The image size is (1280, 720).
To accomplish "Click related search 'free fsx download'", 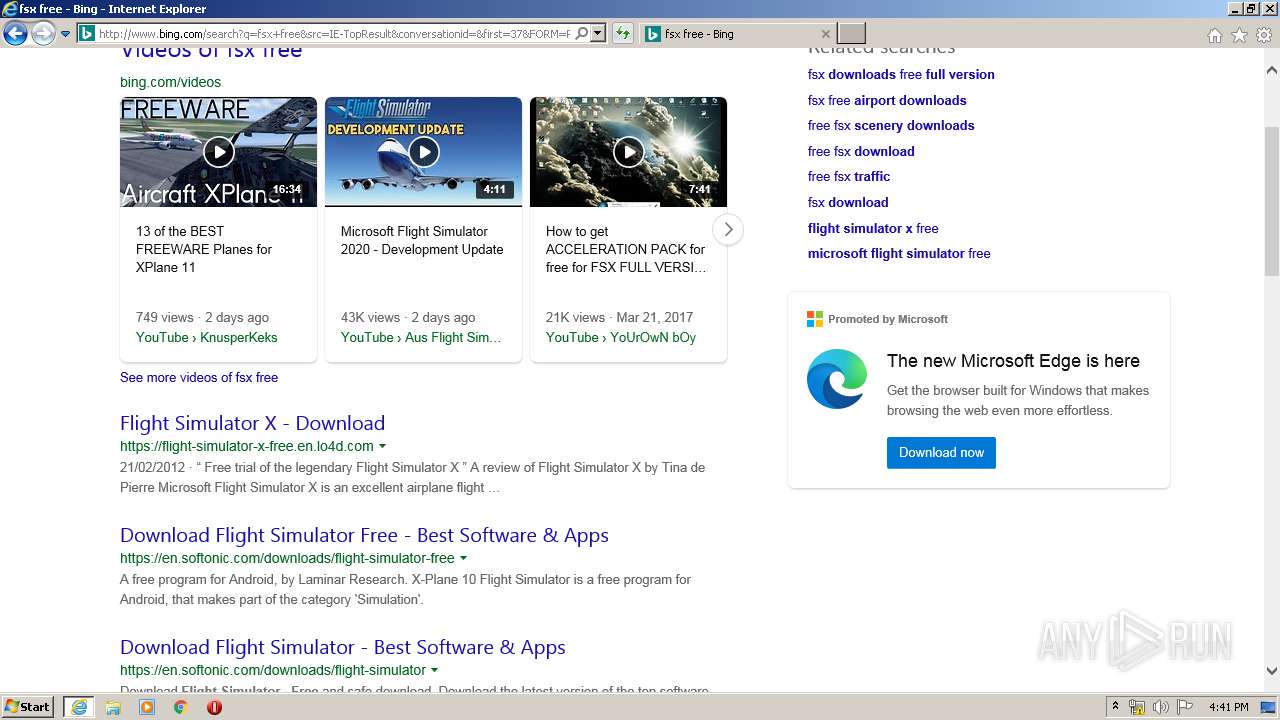I will [x=861, y=151].
